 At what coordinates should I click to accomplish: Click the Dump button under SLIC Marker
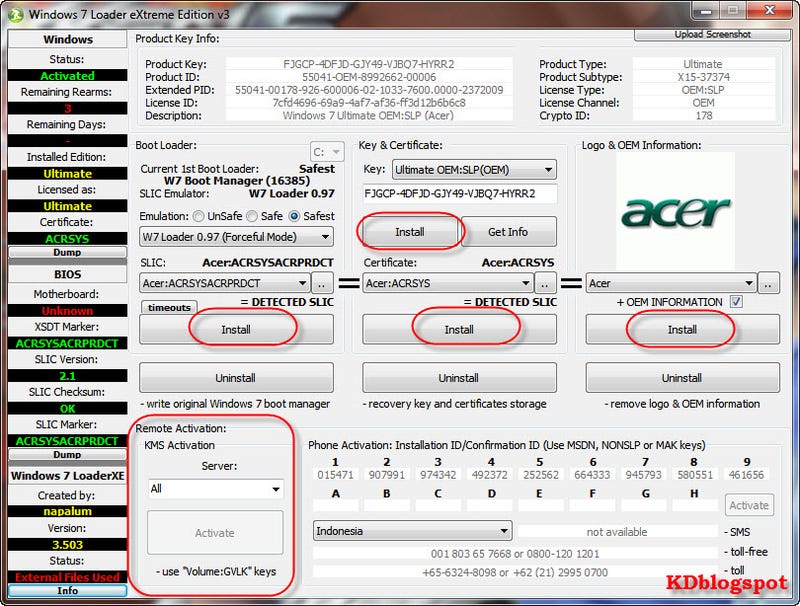tap(67, 454)
